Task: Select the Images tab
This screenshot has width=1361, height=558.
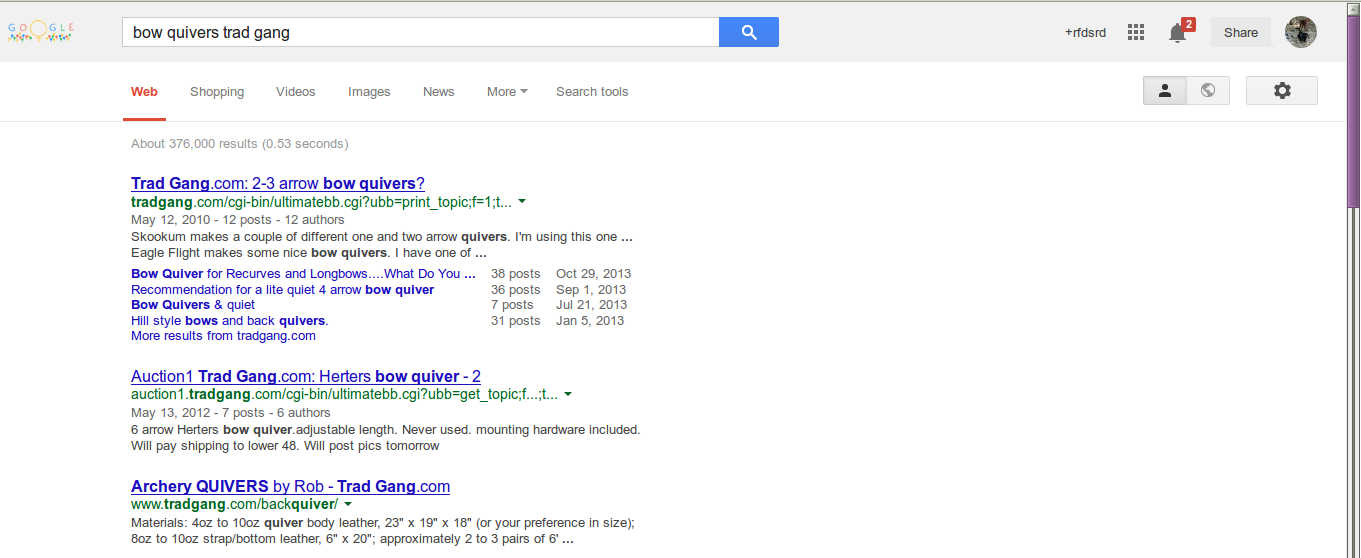Action: [369, 91]
